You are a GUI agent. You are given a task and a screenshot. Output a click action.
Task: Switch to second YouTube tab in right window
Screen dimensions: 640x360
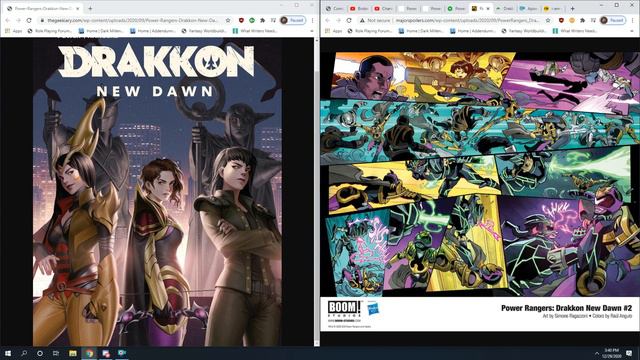tap(384, 8)
